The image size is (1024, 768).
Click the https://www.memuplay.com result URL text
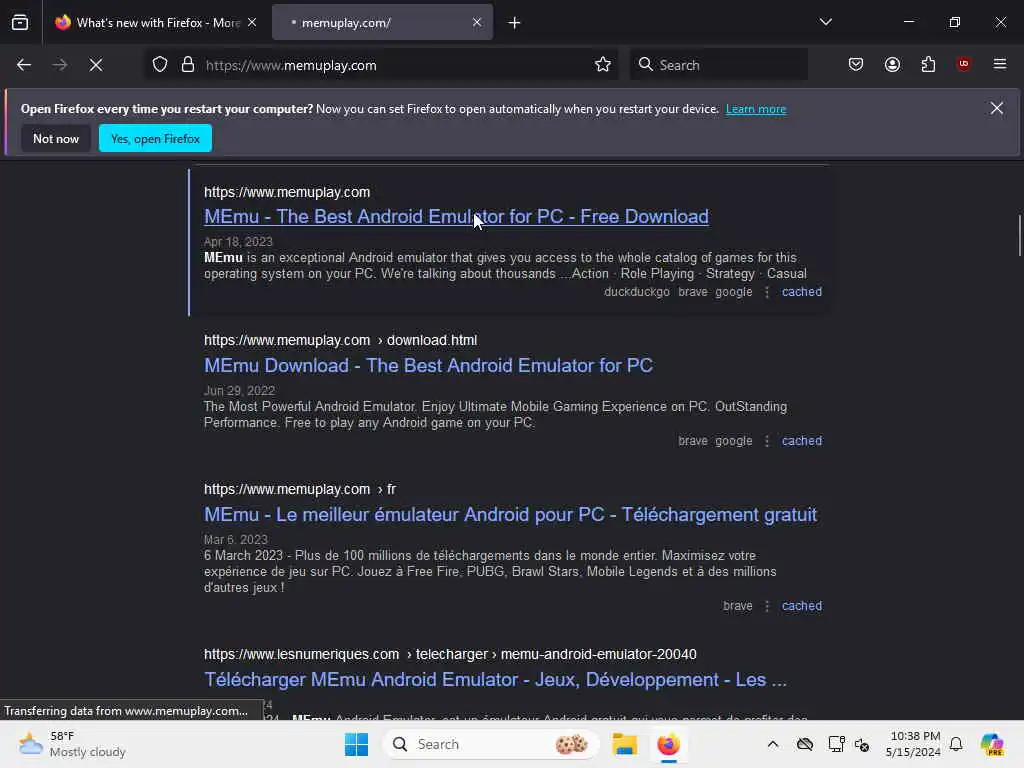point(287,192)
